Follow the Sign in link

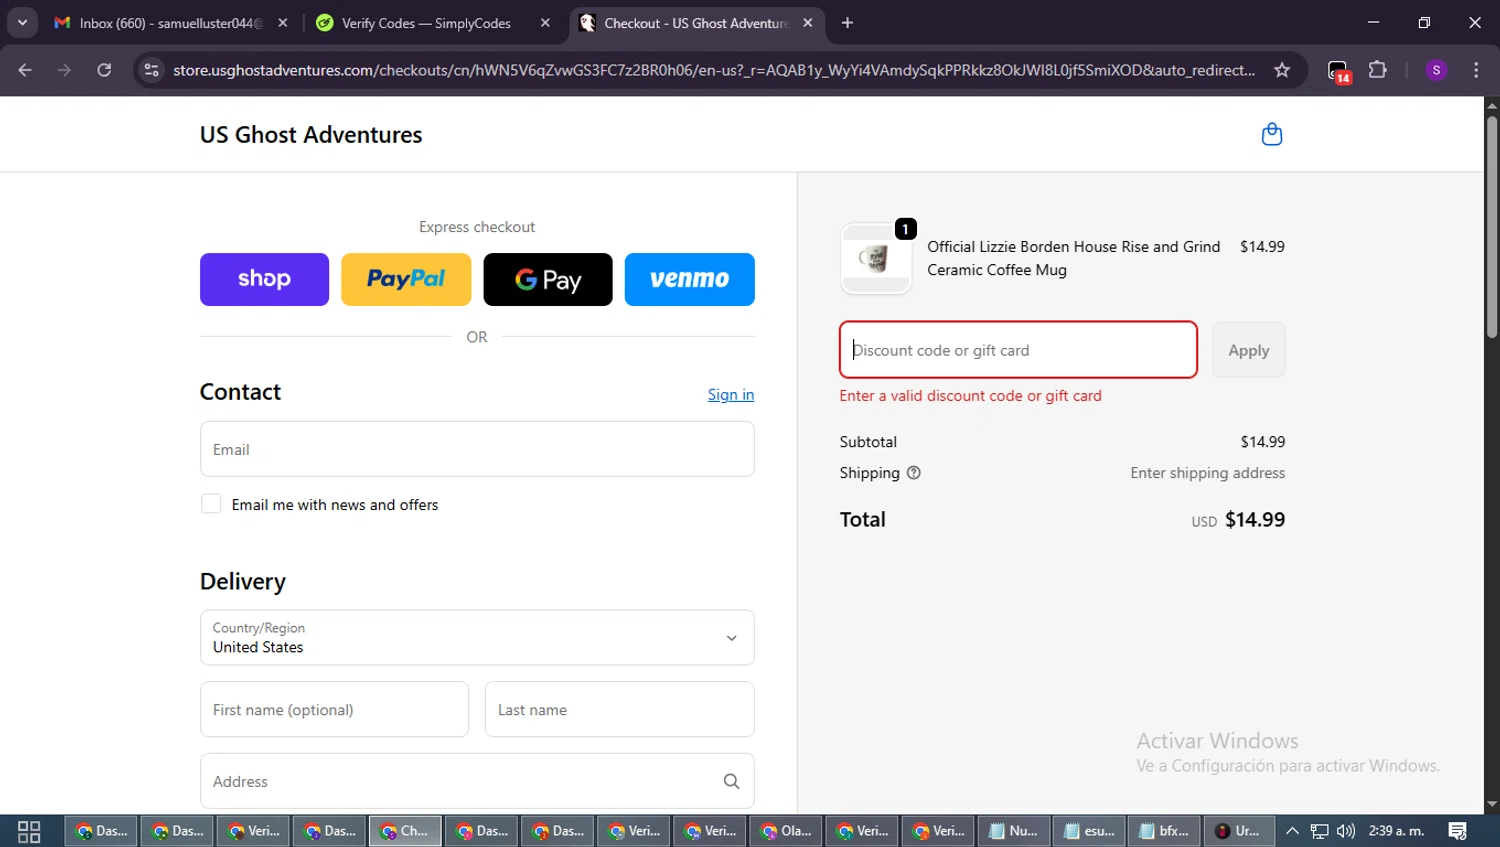[731, 394]
